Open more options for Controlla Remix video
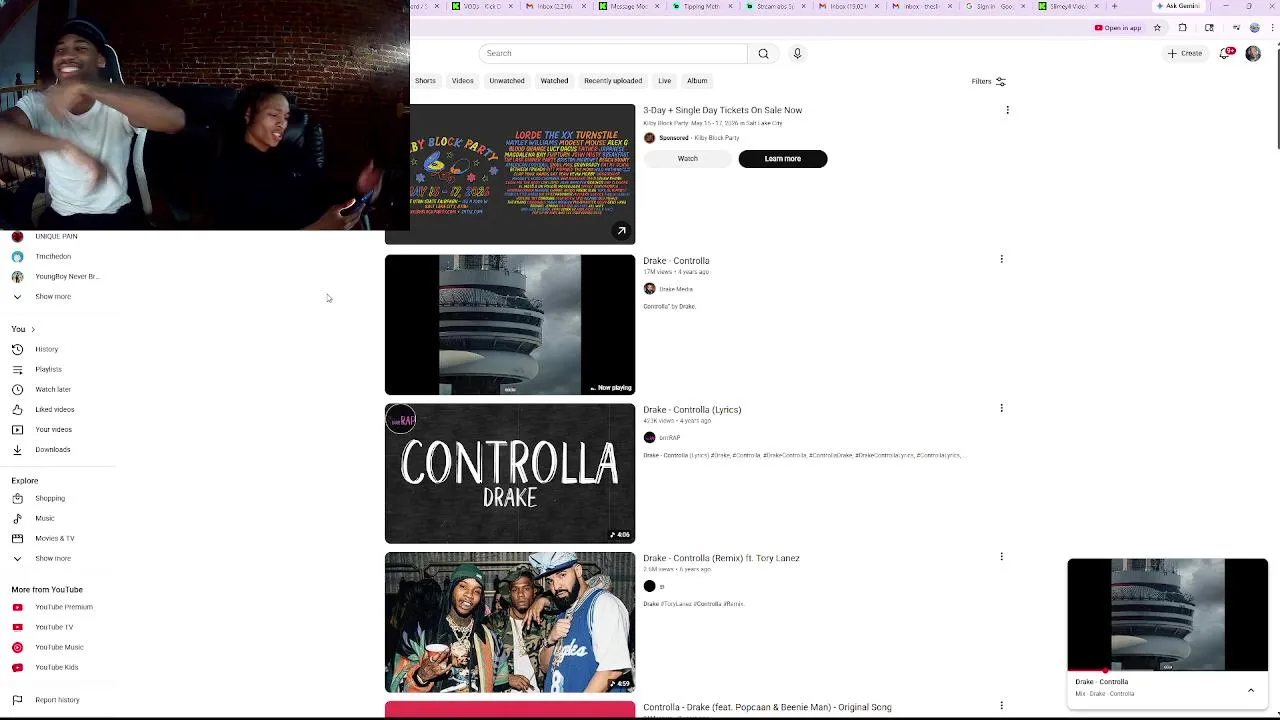Screen dimensions: 1280x720 point(1001,557)
